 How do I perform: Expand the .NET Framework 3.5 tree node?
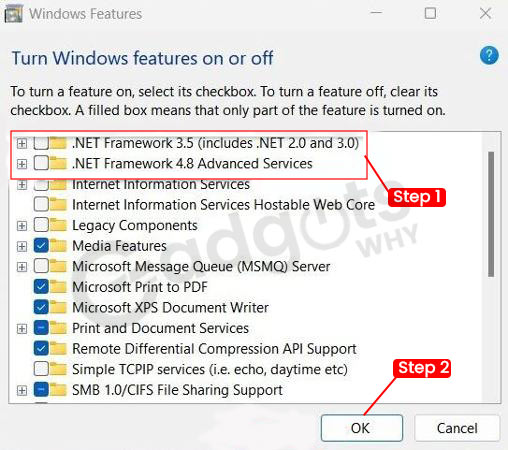[x=22, y=144]
